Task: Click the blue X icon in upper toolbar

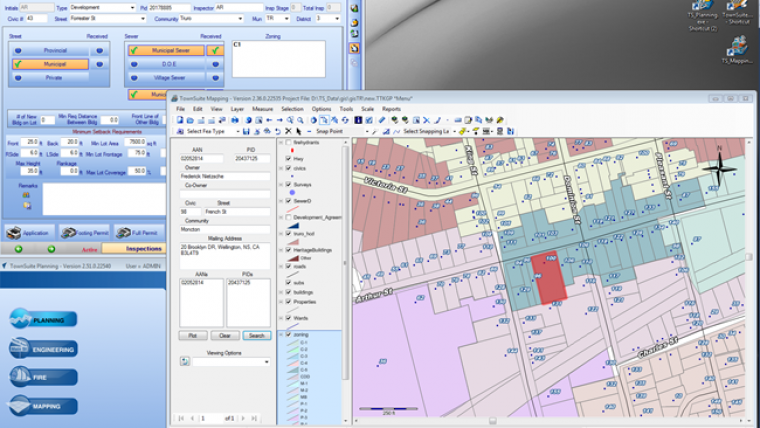Action: (x=427, y=120)
